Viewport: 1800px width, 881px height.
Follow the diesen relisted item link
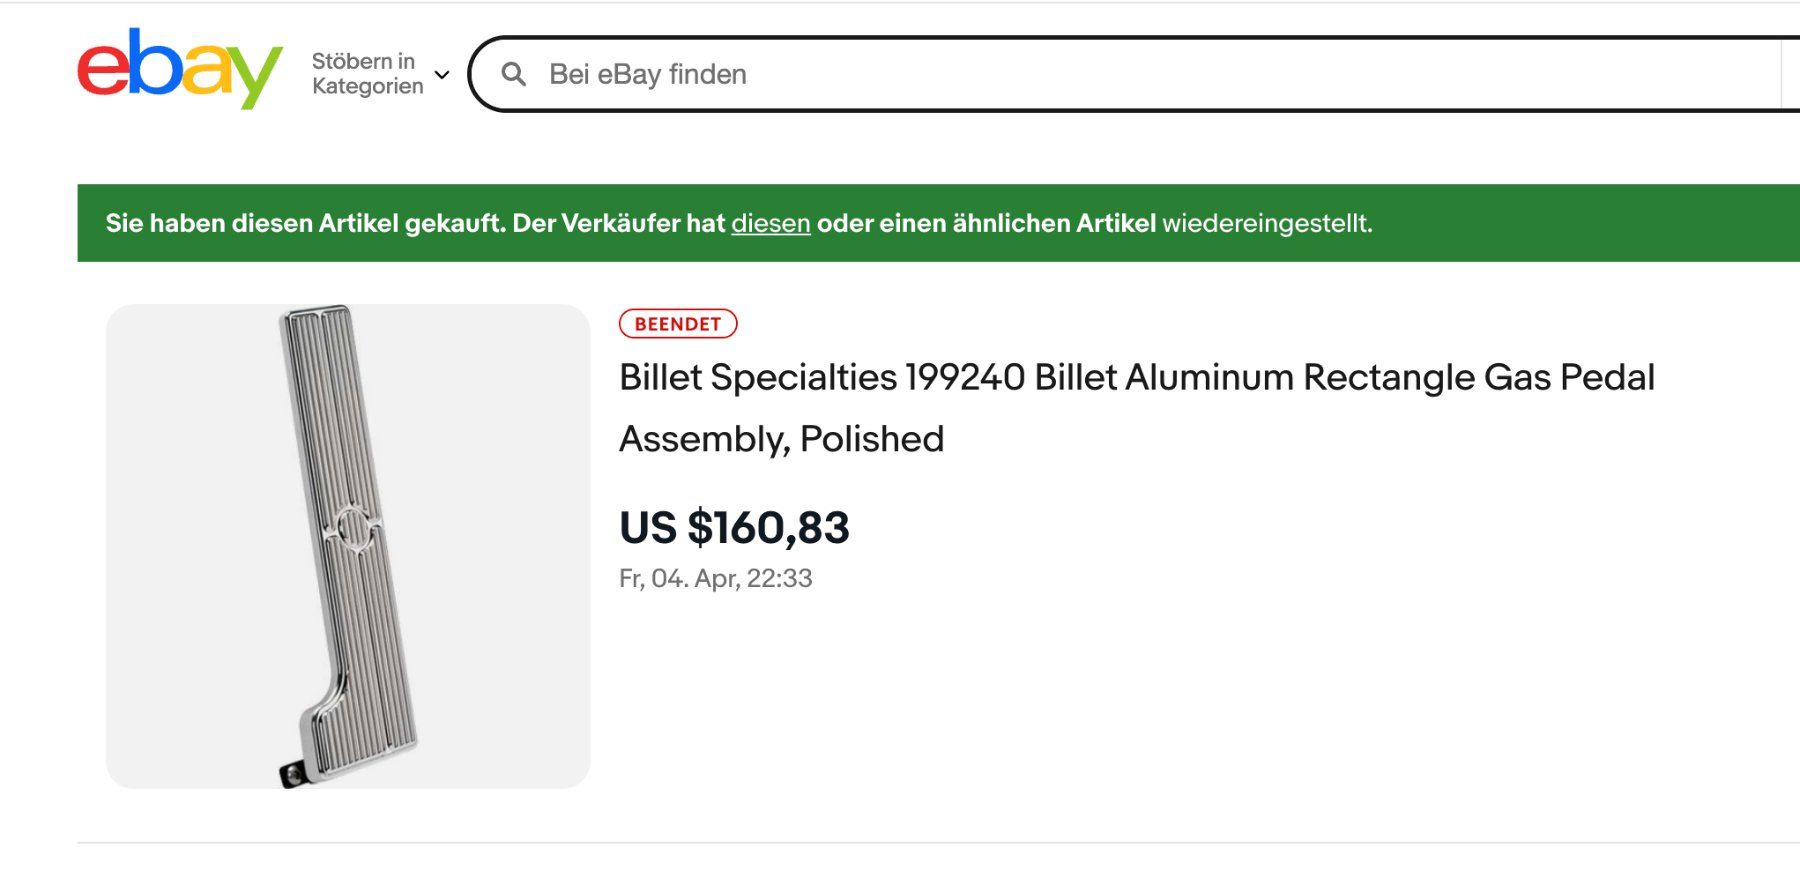(770, 223)
